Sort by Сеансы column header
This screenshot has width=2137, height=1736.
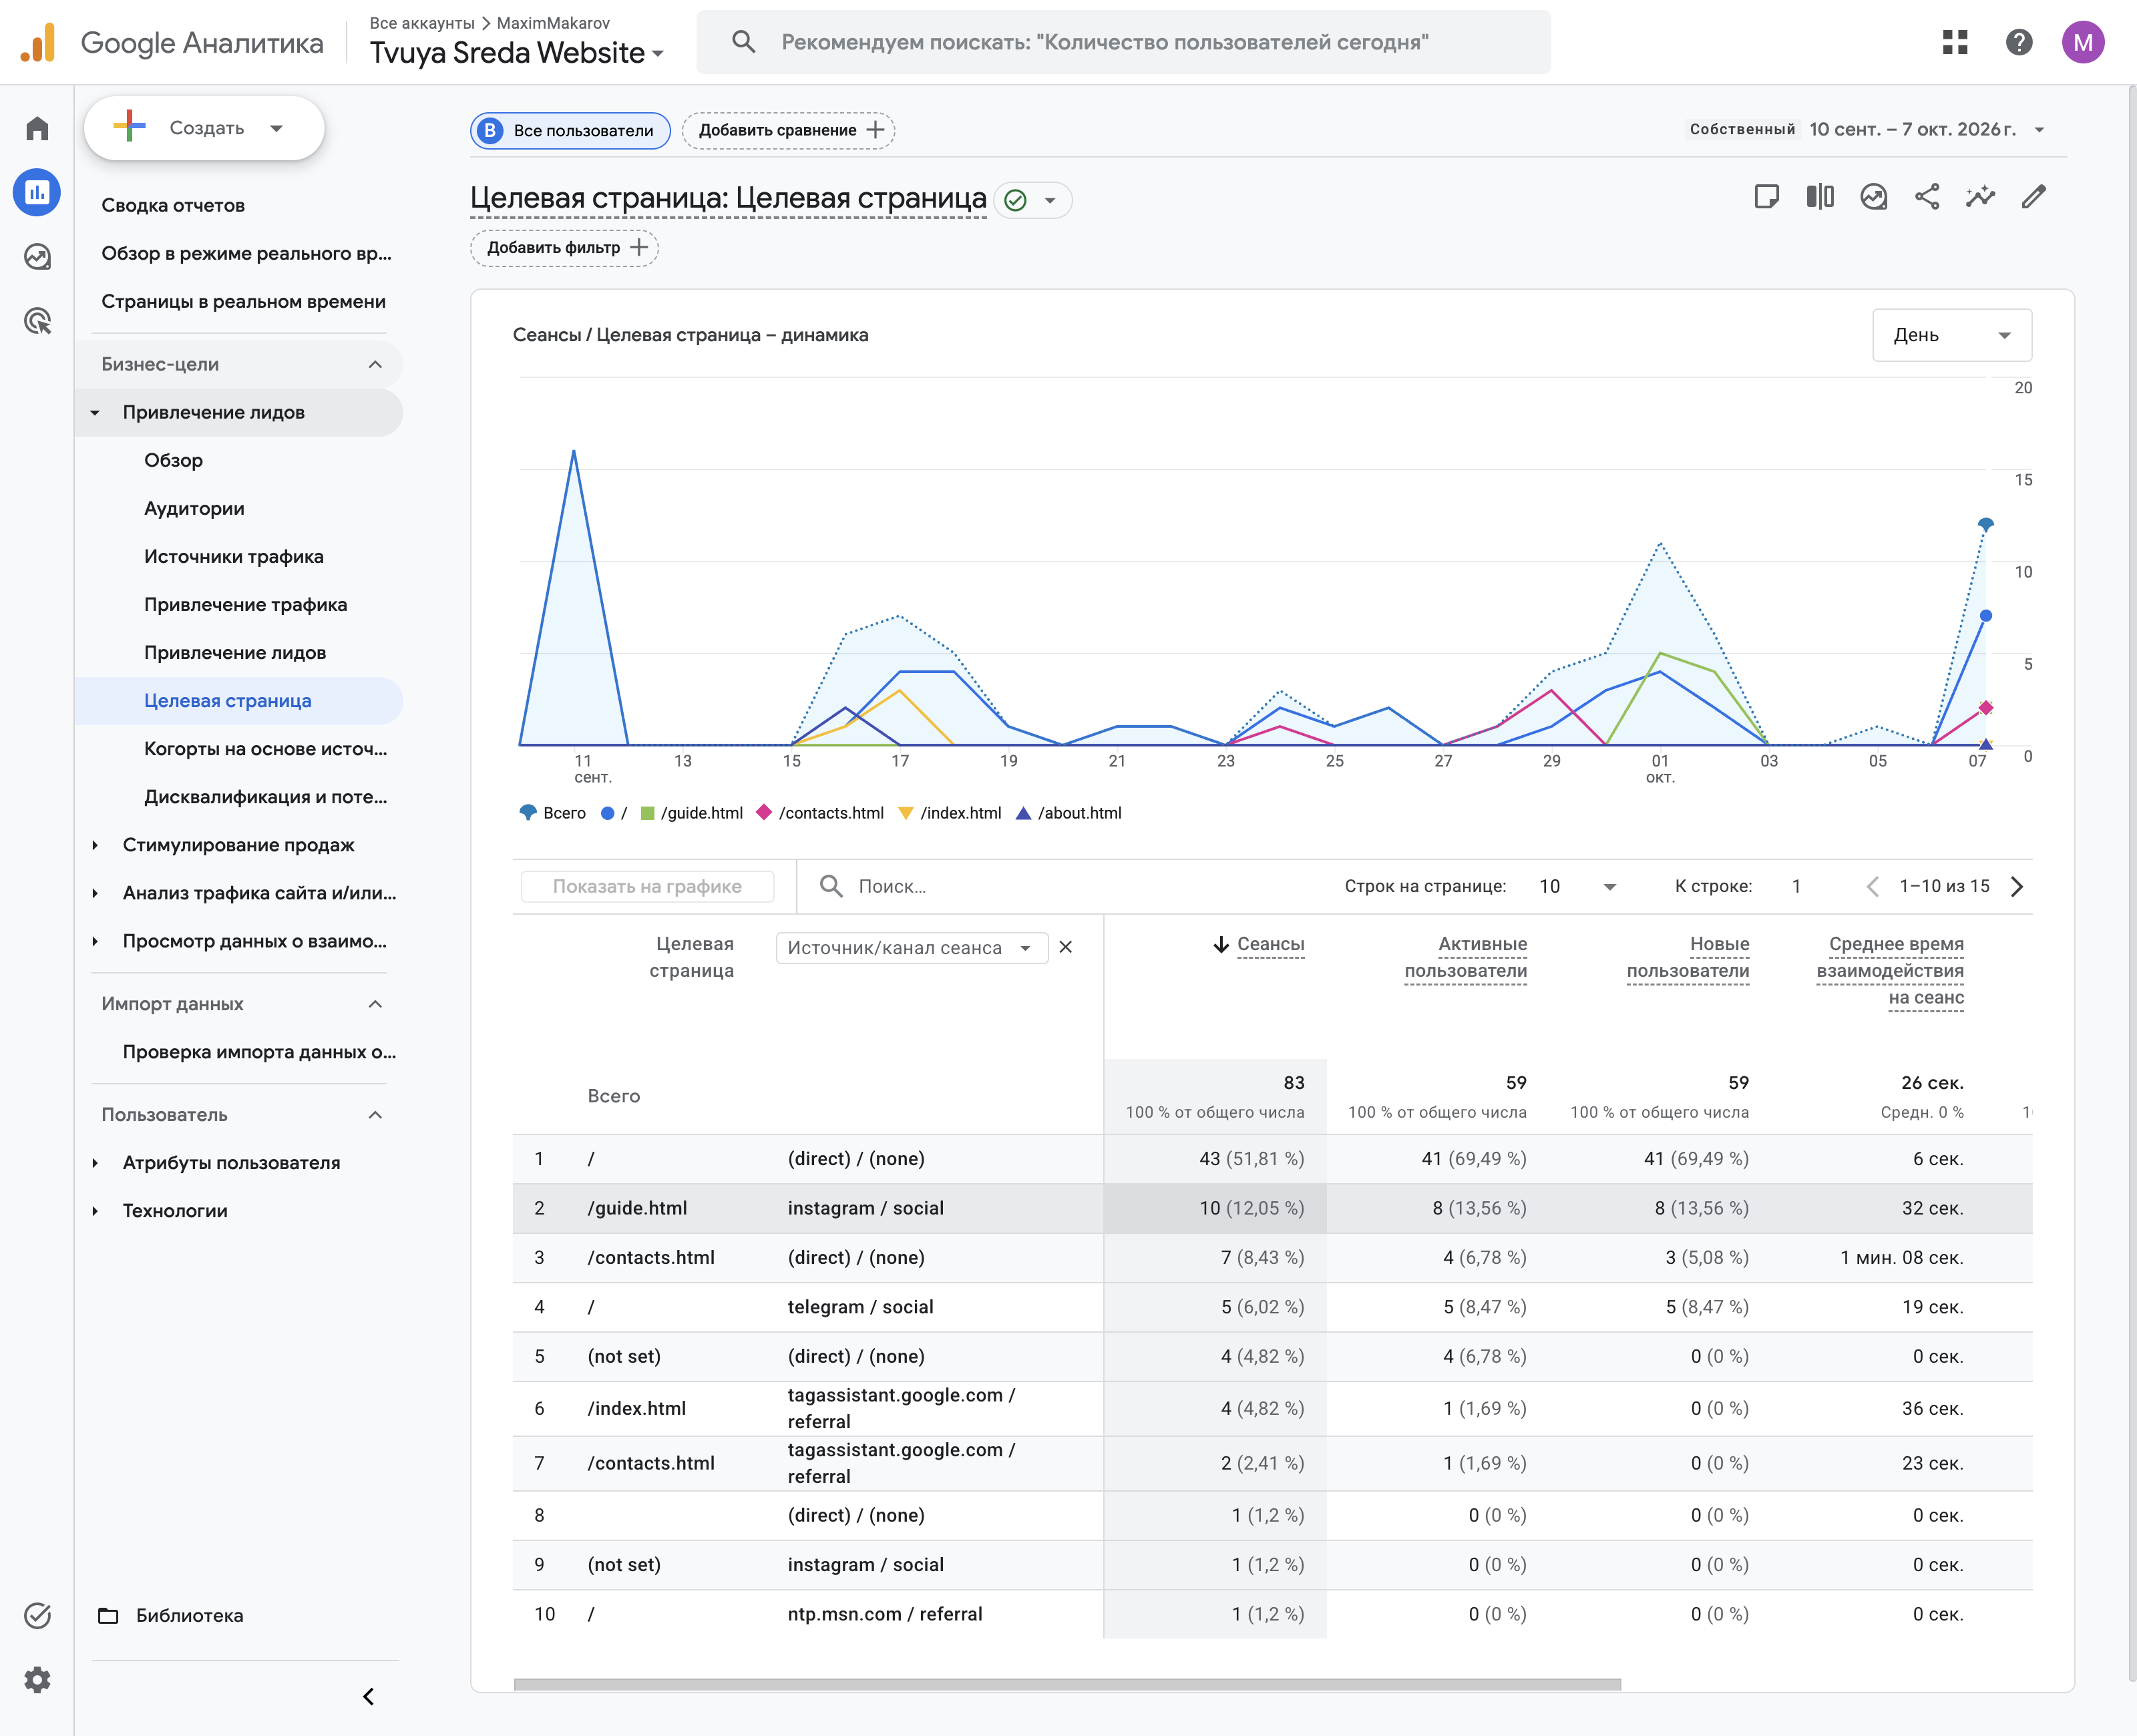pos(1270,944)
